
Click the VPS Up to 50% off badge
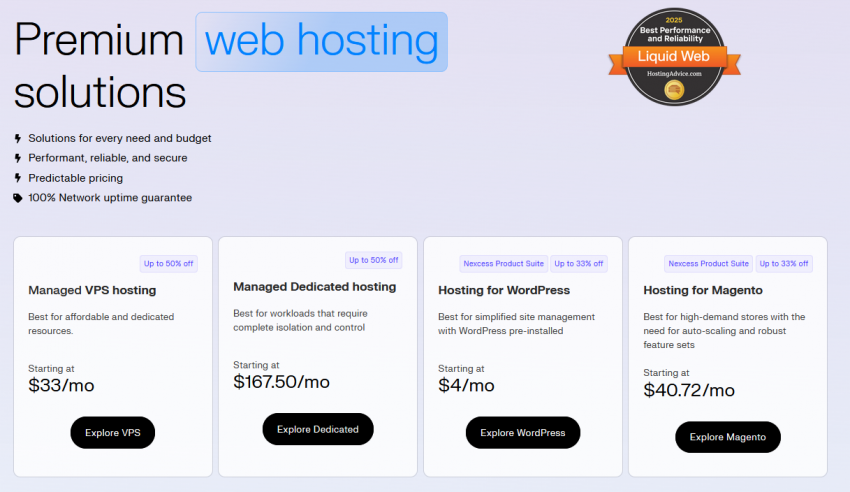point(170,264)
